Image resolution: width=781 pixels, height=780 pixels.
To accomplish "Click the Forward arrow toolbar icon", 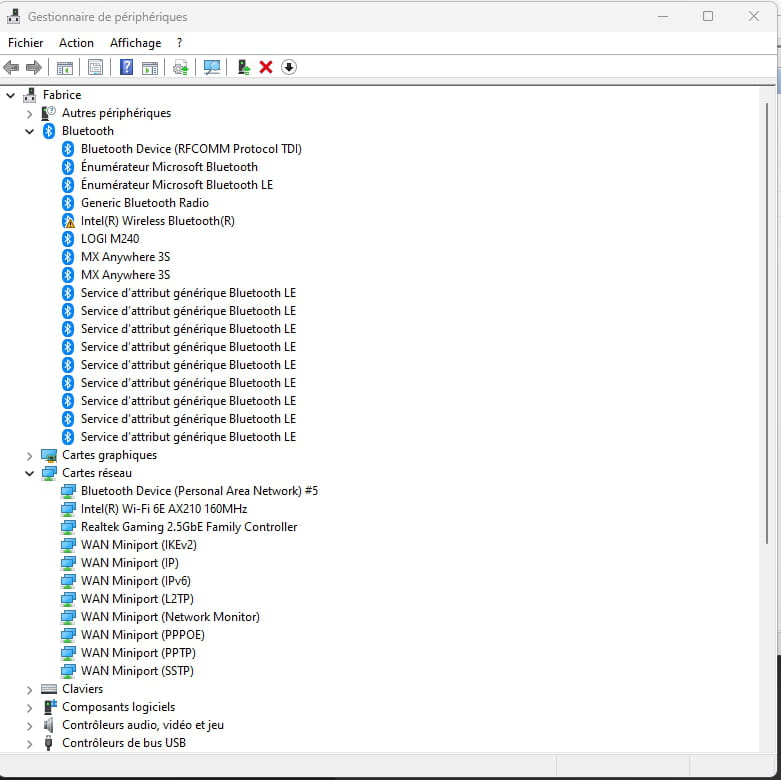I will click(x=34, y=67).
